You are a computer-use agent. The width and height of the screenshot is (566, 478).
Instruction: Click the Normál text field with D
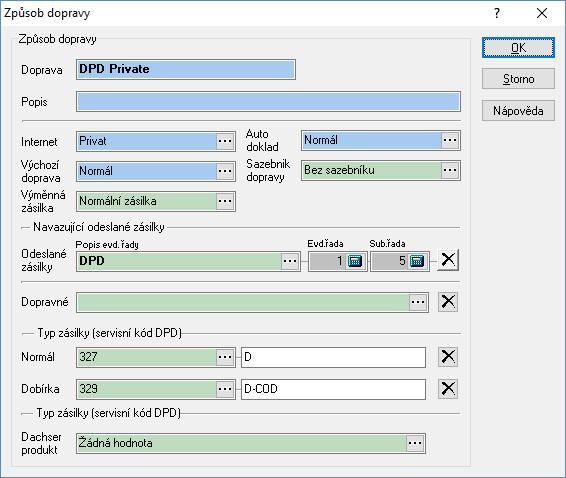[x=334, y=357]
